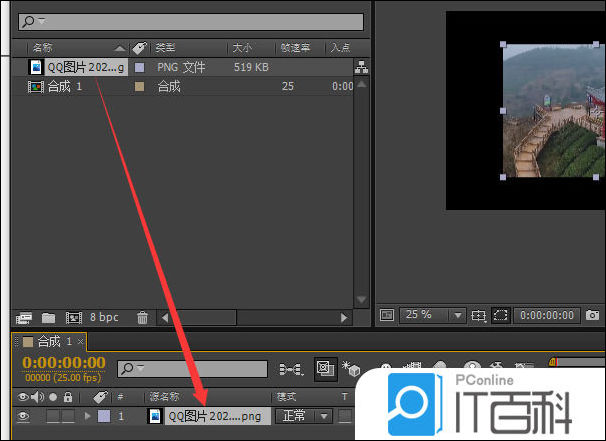Hide layer 1 with its eye toggle
Viewport: 606px width, 441px height.
tap(23, 416)
